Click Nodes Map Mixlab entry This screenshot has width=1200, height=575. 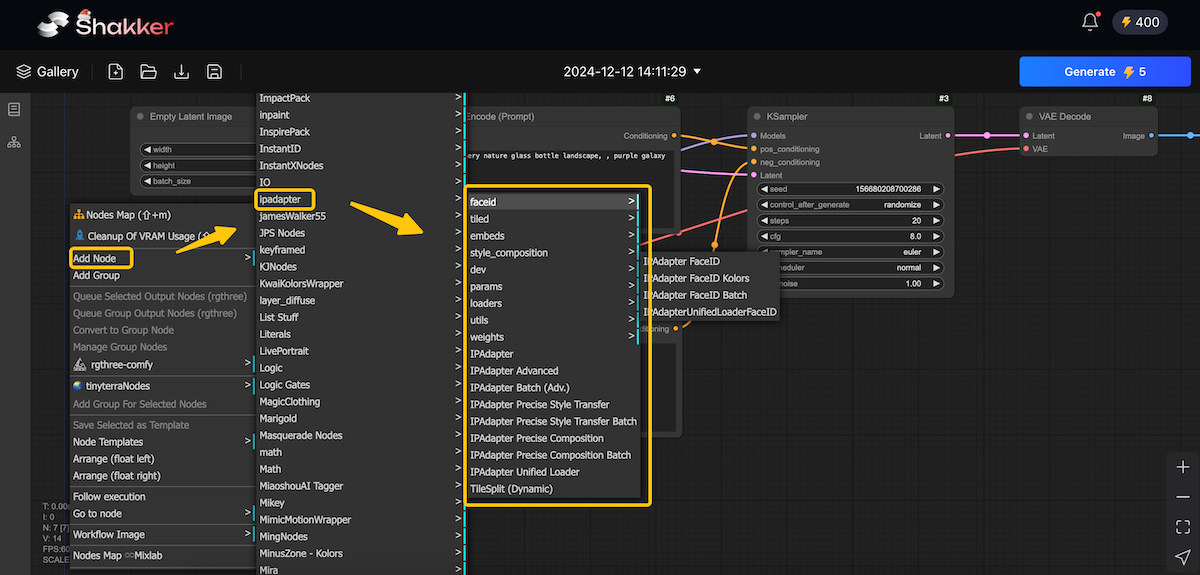[162, 556]
